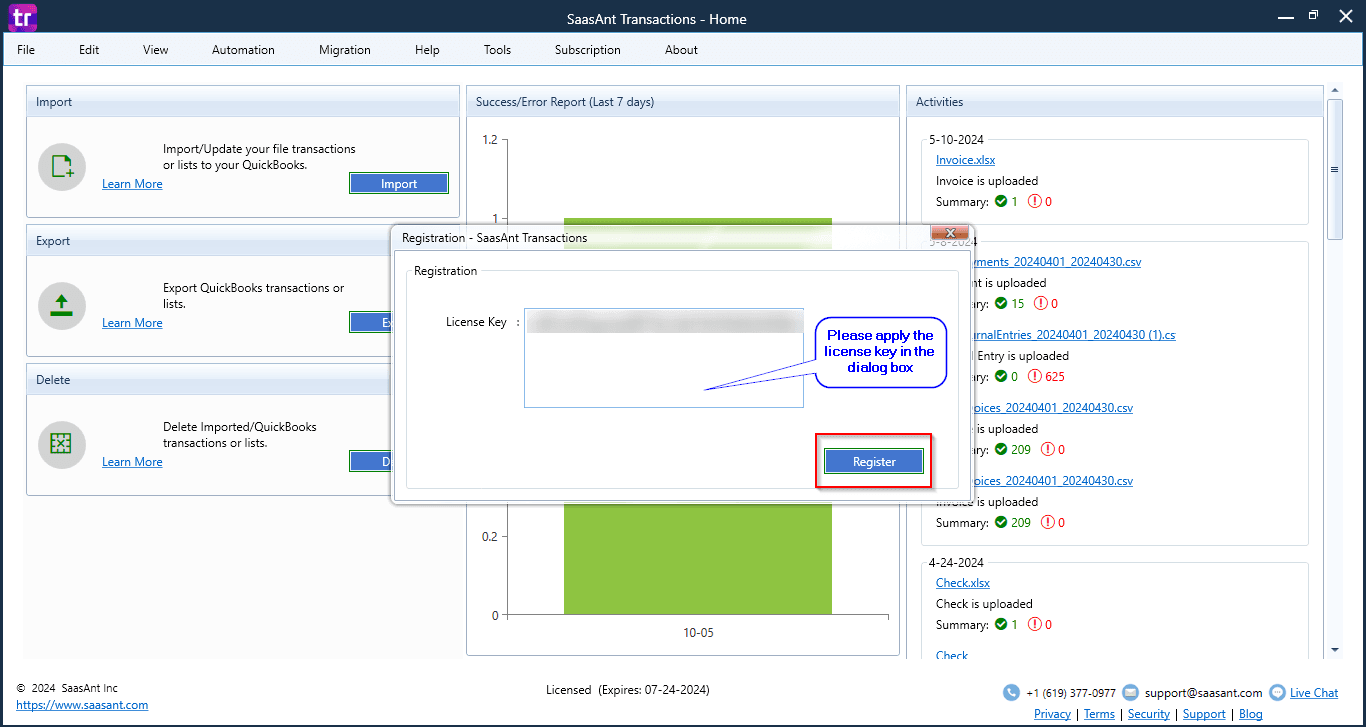
Task: Click the License Key input field
Action: pos(664,358)
